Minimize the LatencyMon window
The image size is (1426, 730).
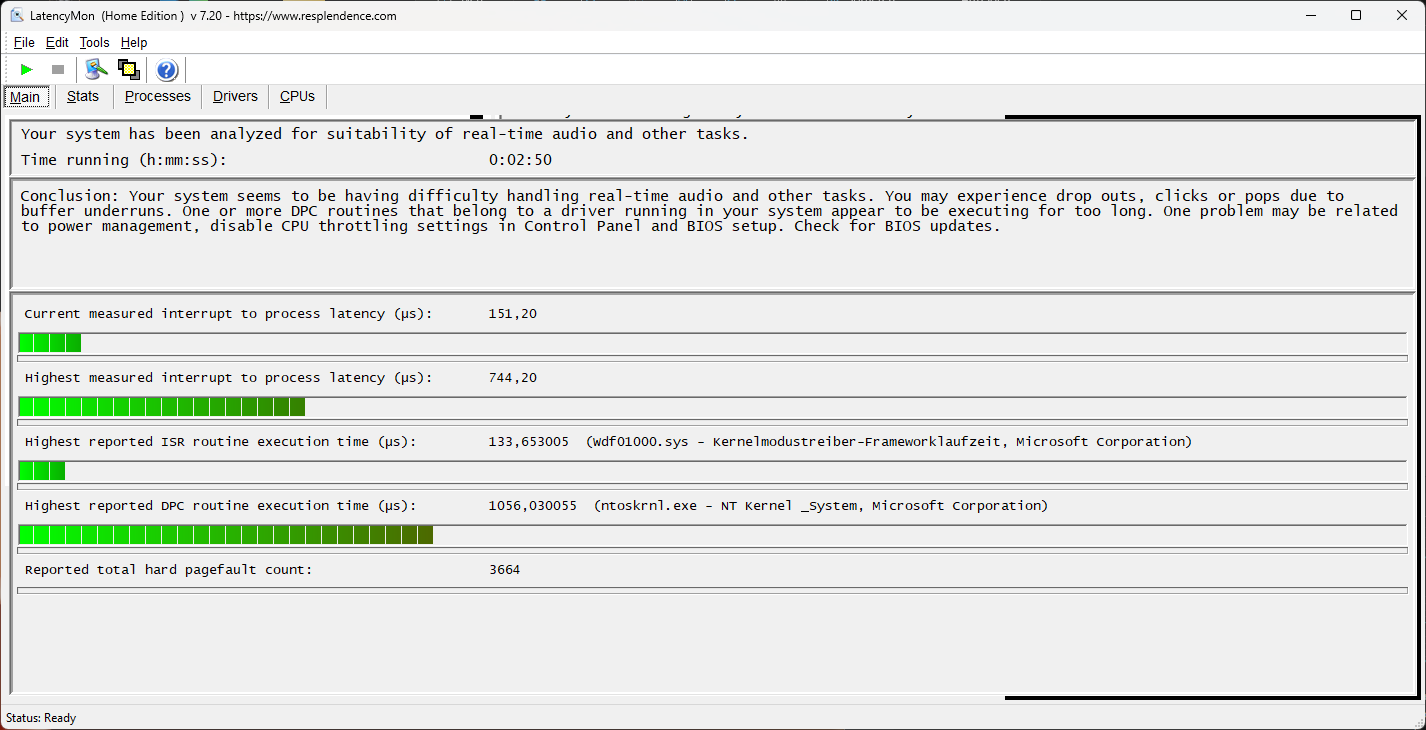coord(1310,15)
